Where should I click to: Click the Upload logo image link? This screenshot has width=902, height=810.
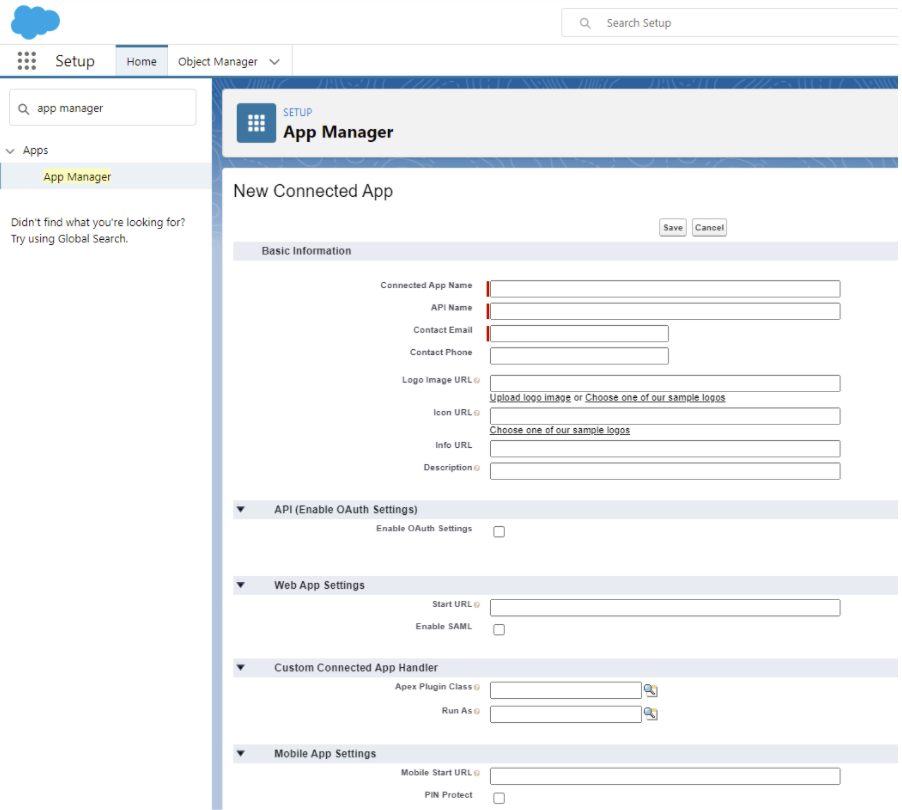tap(530, 398)
